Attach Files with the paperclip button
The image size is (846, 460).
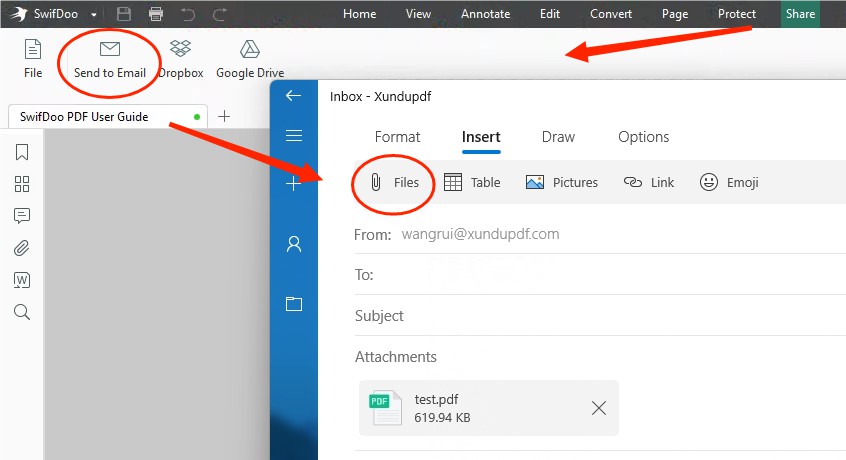click(394, 183)
